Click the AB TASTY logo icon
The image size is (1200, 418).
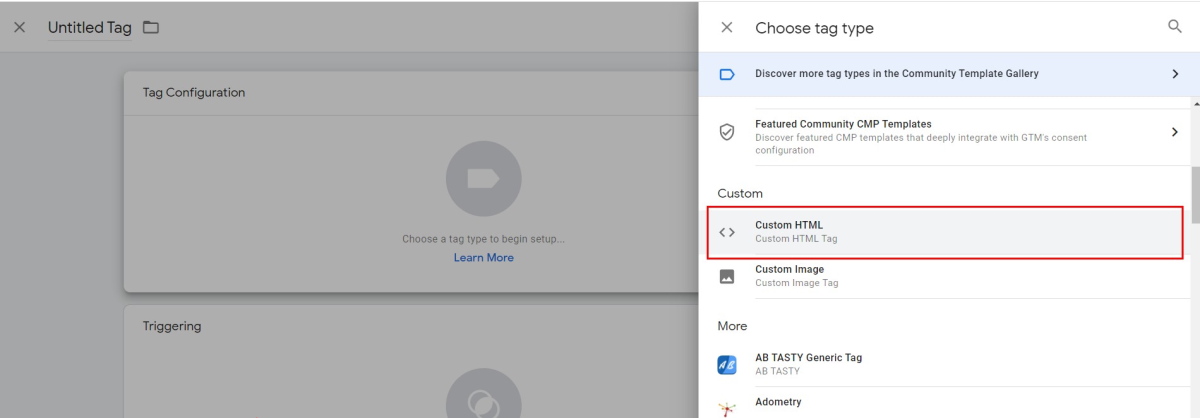[727, 365]
